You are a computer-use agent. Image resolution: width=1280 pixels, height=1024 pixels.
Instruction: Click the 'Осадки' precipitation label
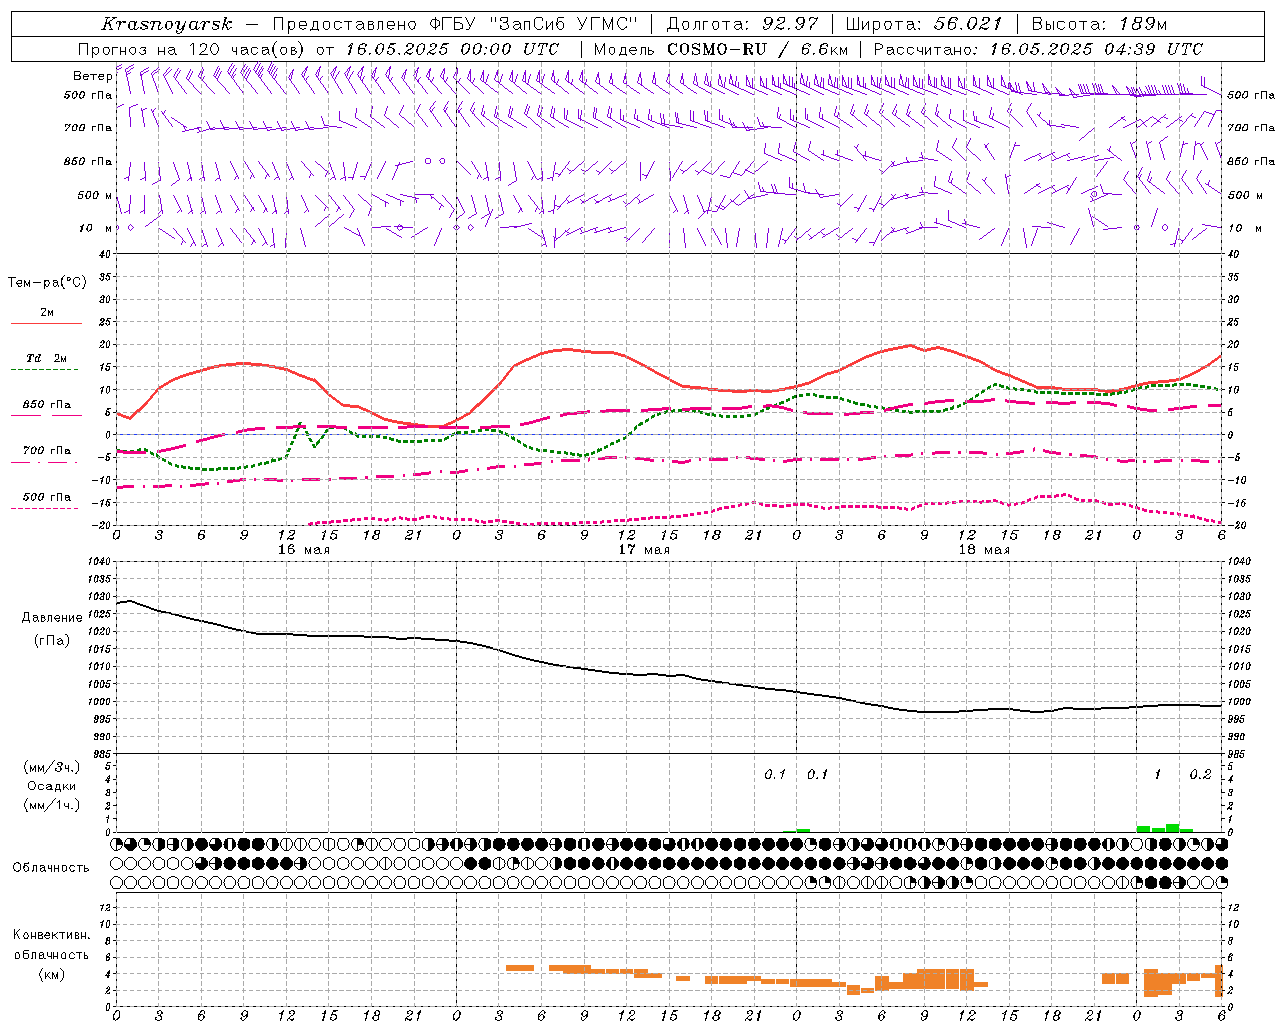click(x=52, y=786)
